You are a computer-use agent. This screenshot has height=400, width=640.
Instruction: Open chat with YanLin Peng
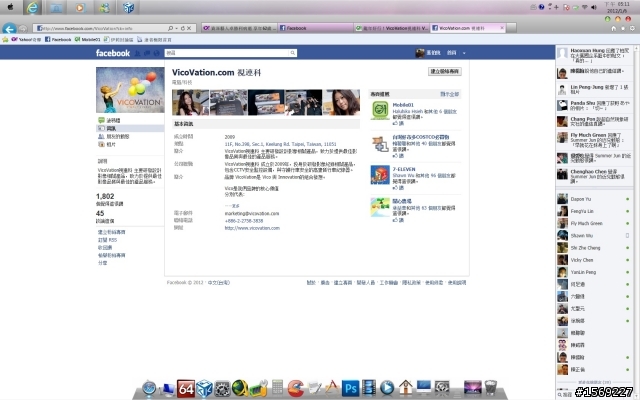coord(583,272)
